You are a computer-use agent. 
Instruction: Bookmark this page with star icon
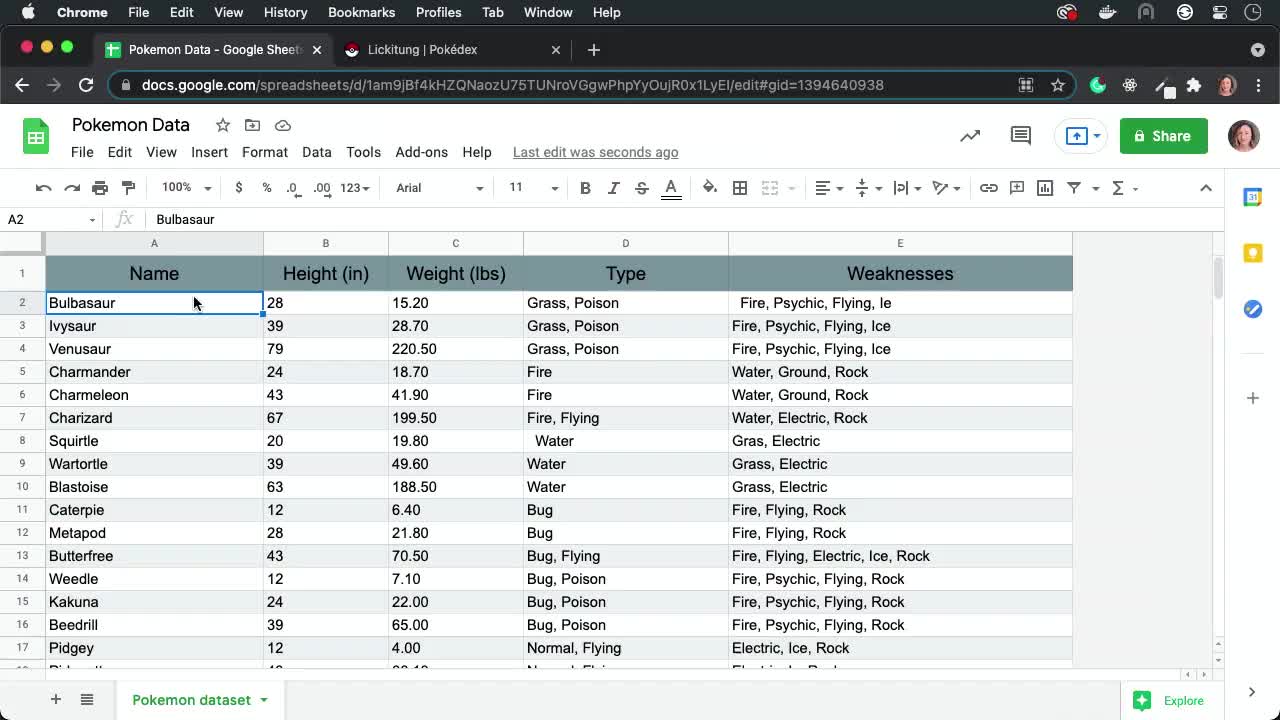point(1058,85)
